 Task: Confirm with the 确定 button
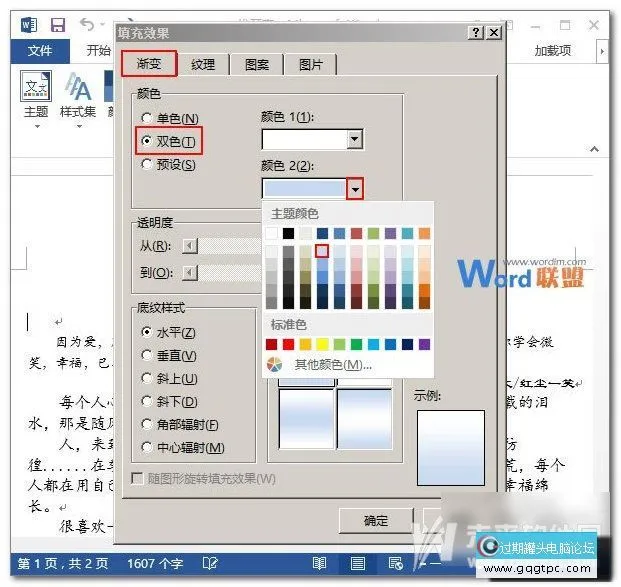tap(375, 520)
